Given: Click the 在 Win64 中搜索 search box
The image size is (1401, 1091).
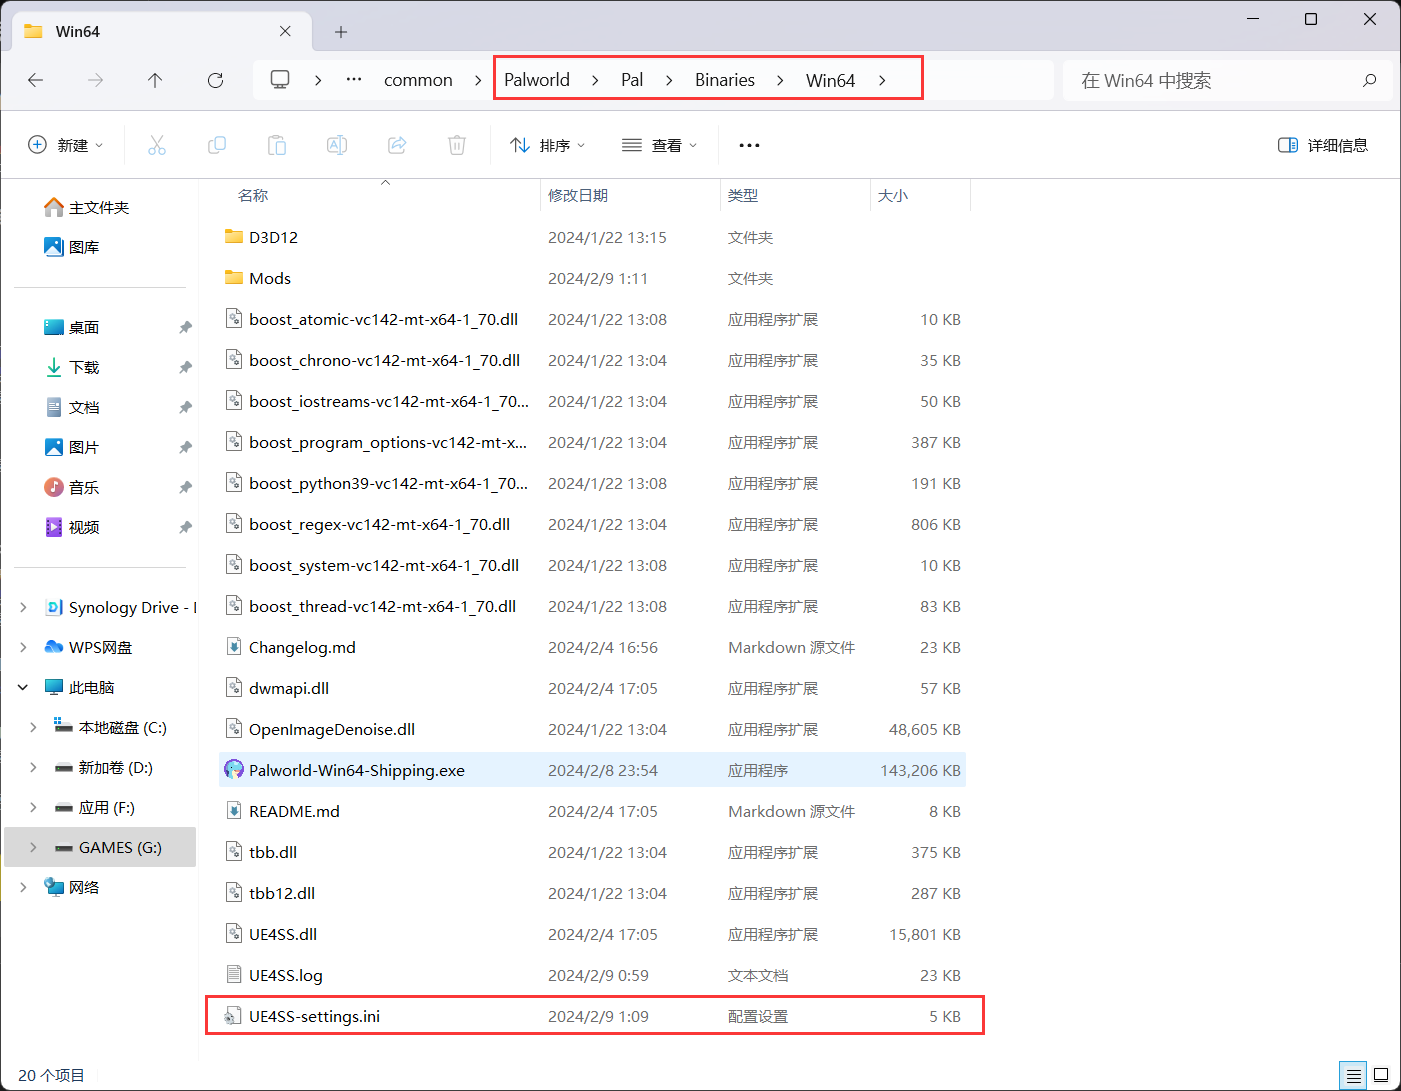Looking at the screenshot, I should point(1227,80).
